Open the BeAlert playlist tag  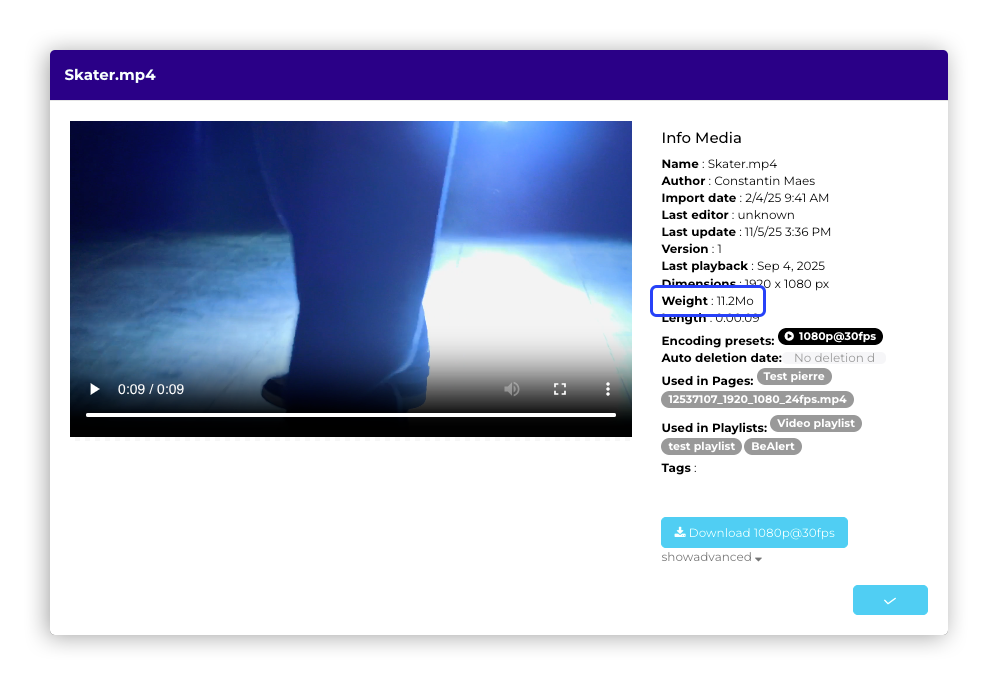[772, 446]
